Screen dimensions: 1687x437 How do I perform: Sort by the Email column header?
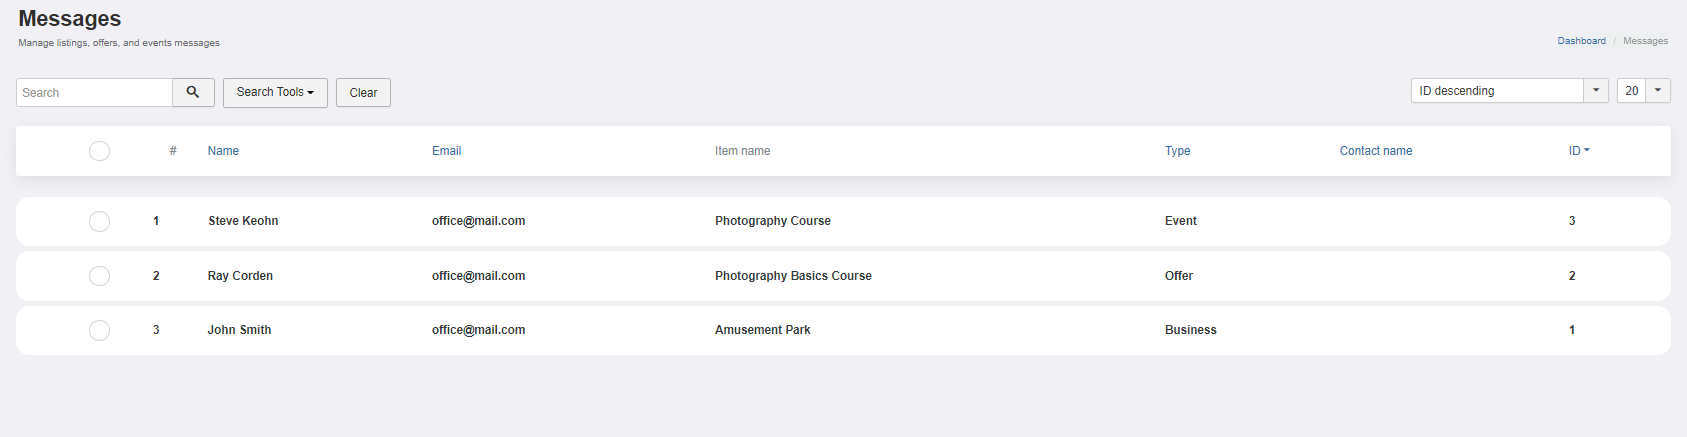pos(446,151)
